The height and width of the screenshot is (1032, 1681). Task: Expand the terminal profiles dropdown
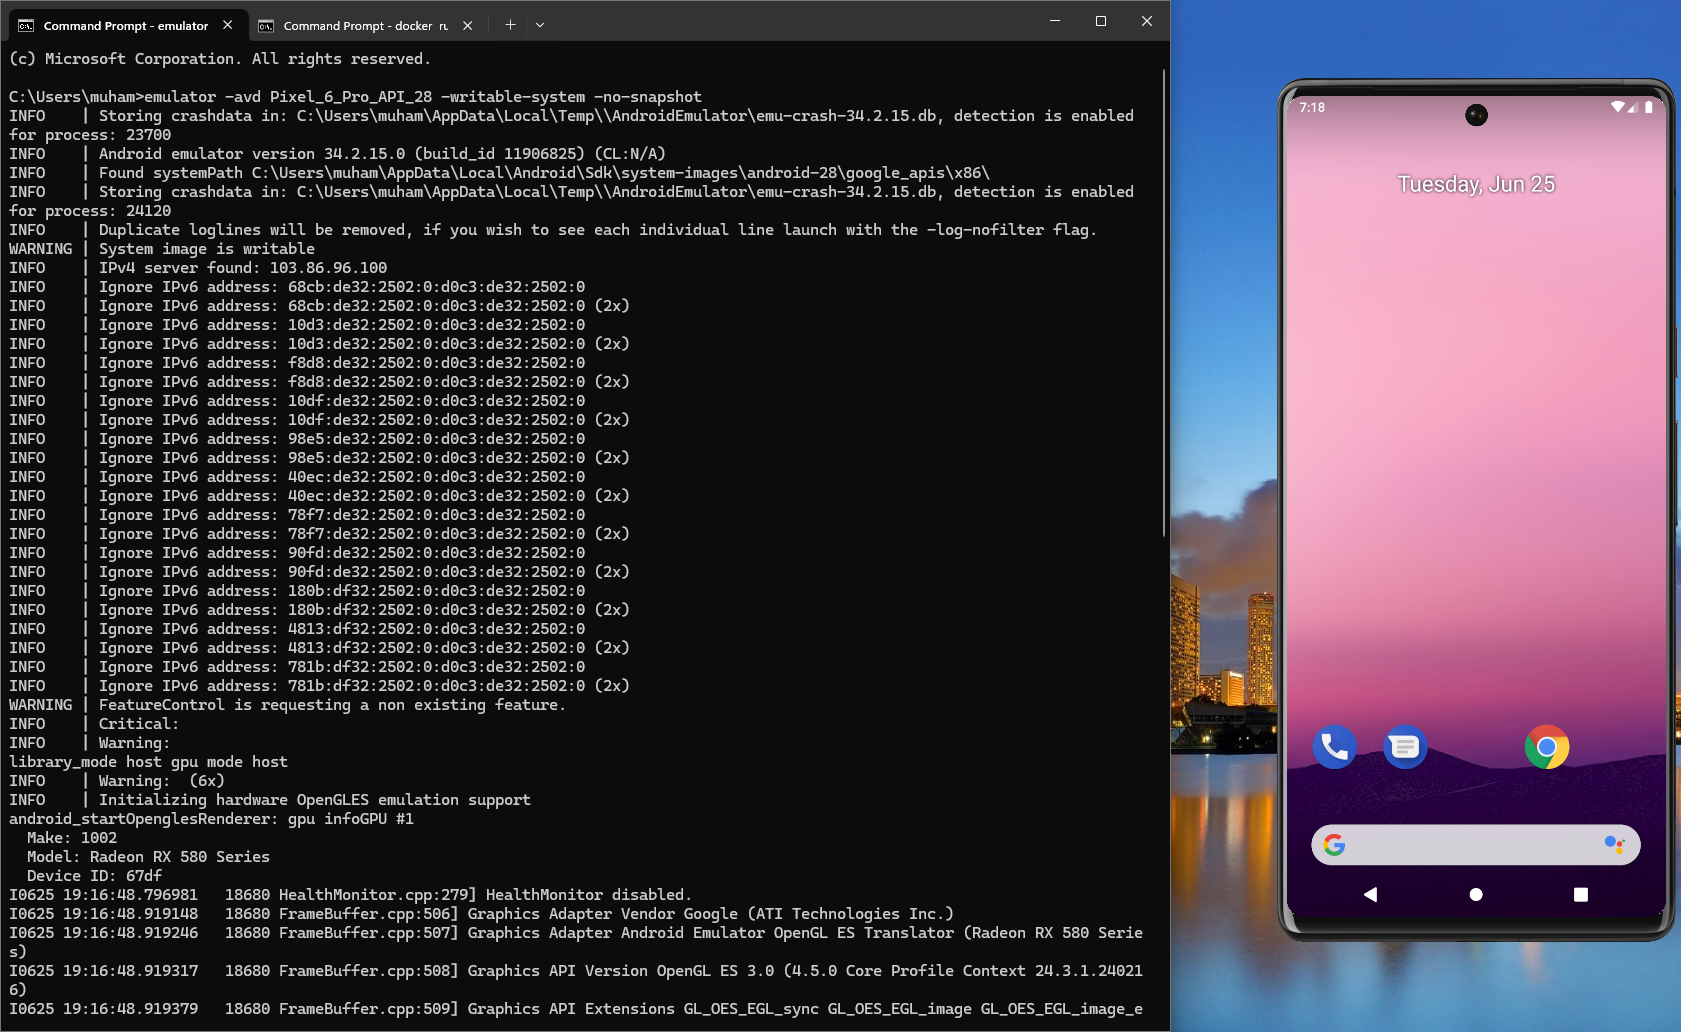[540, 25]
